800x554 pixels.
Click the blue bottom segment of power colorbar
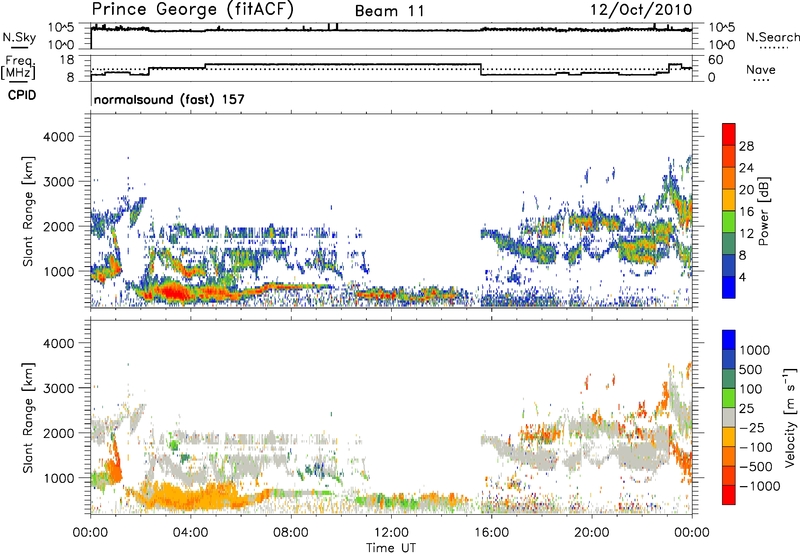[x=729, y=287]
